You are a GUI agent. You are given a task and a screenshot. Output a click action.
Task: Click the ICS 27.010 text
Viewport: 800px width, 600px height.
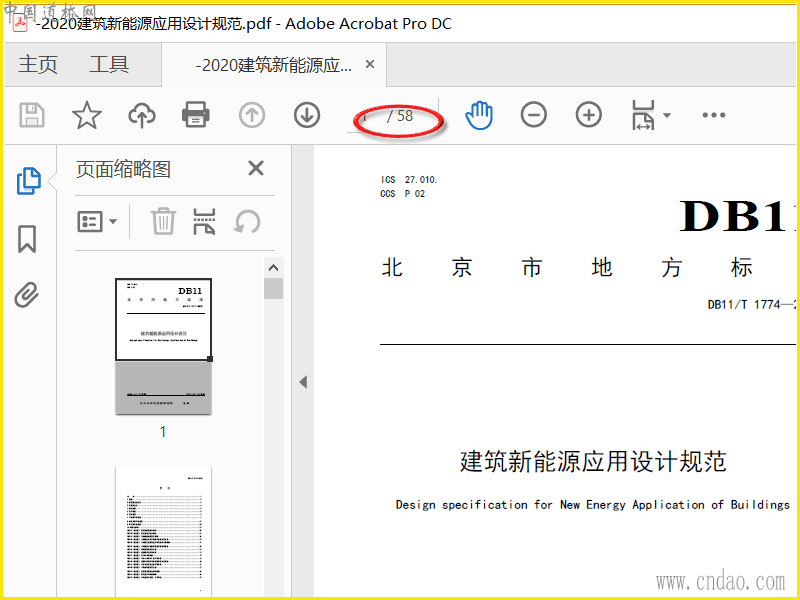pos(409,180)
